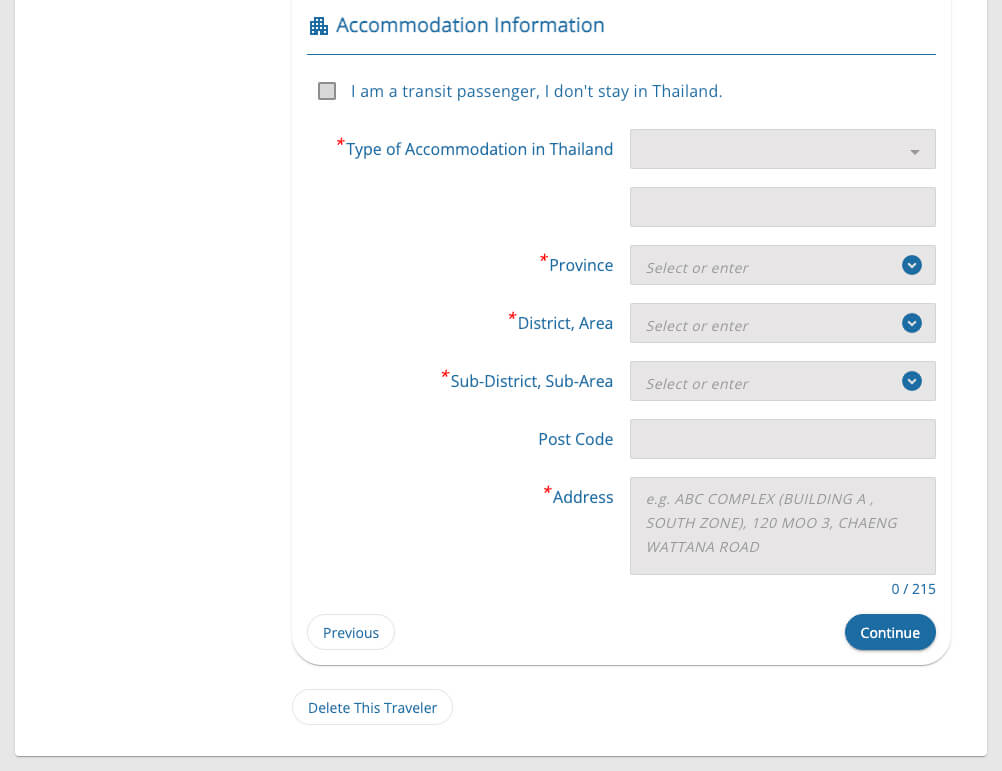Click the Type of Accommodation in Thailand label

(x=479, y=149)
